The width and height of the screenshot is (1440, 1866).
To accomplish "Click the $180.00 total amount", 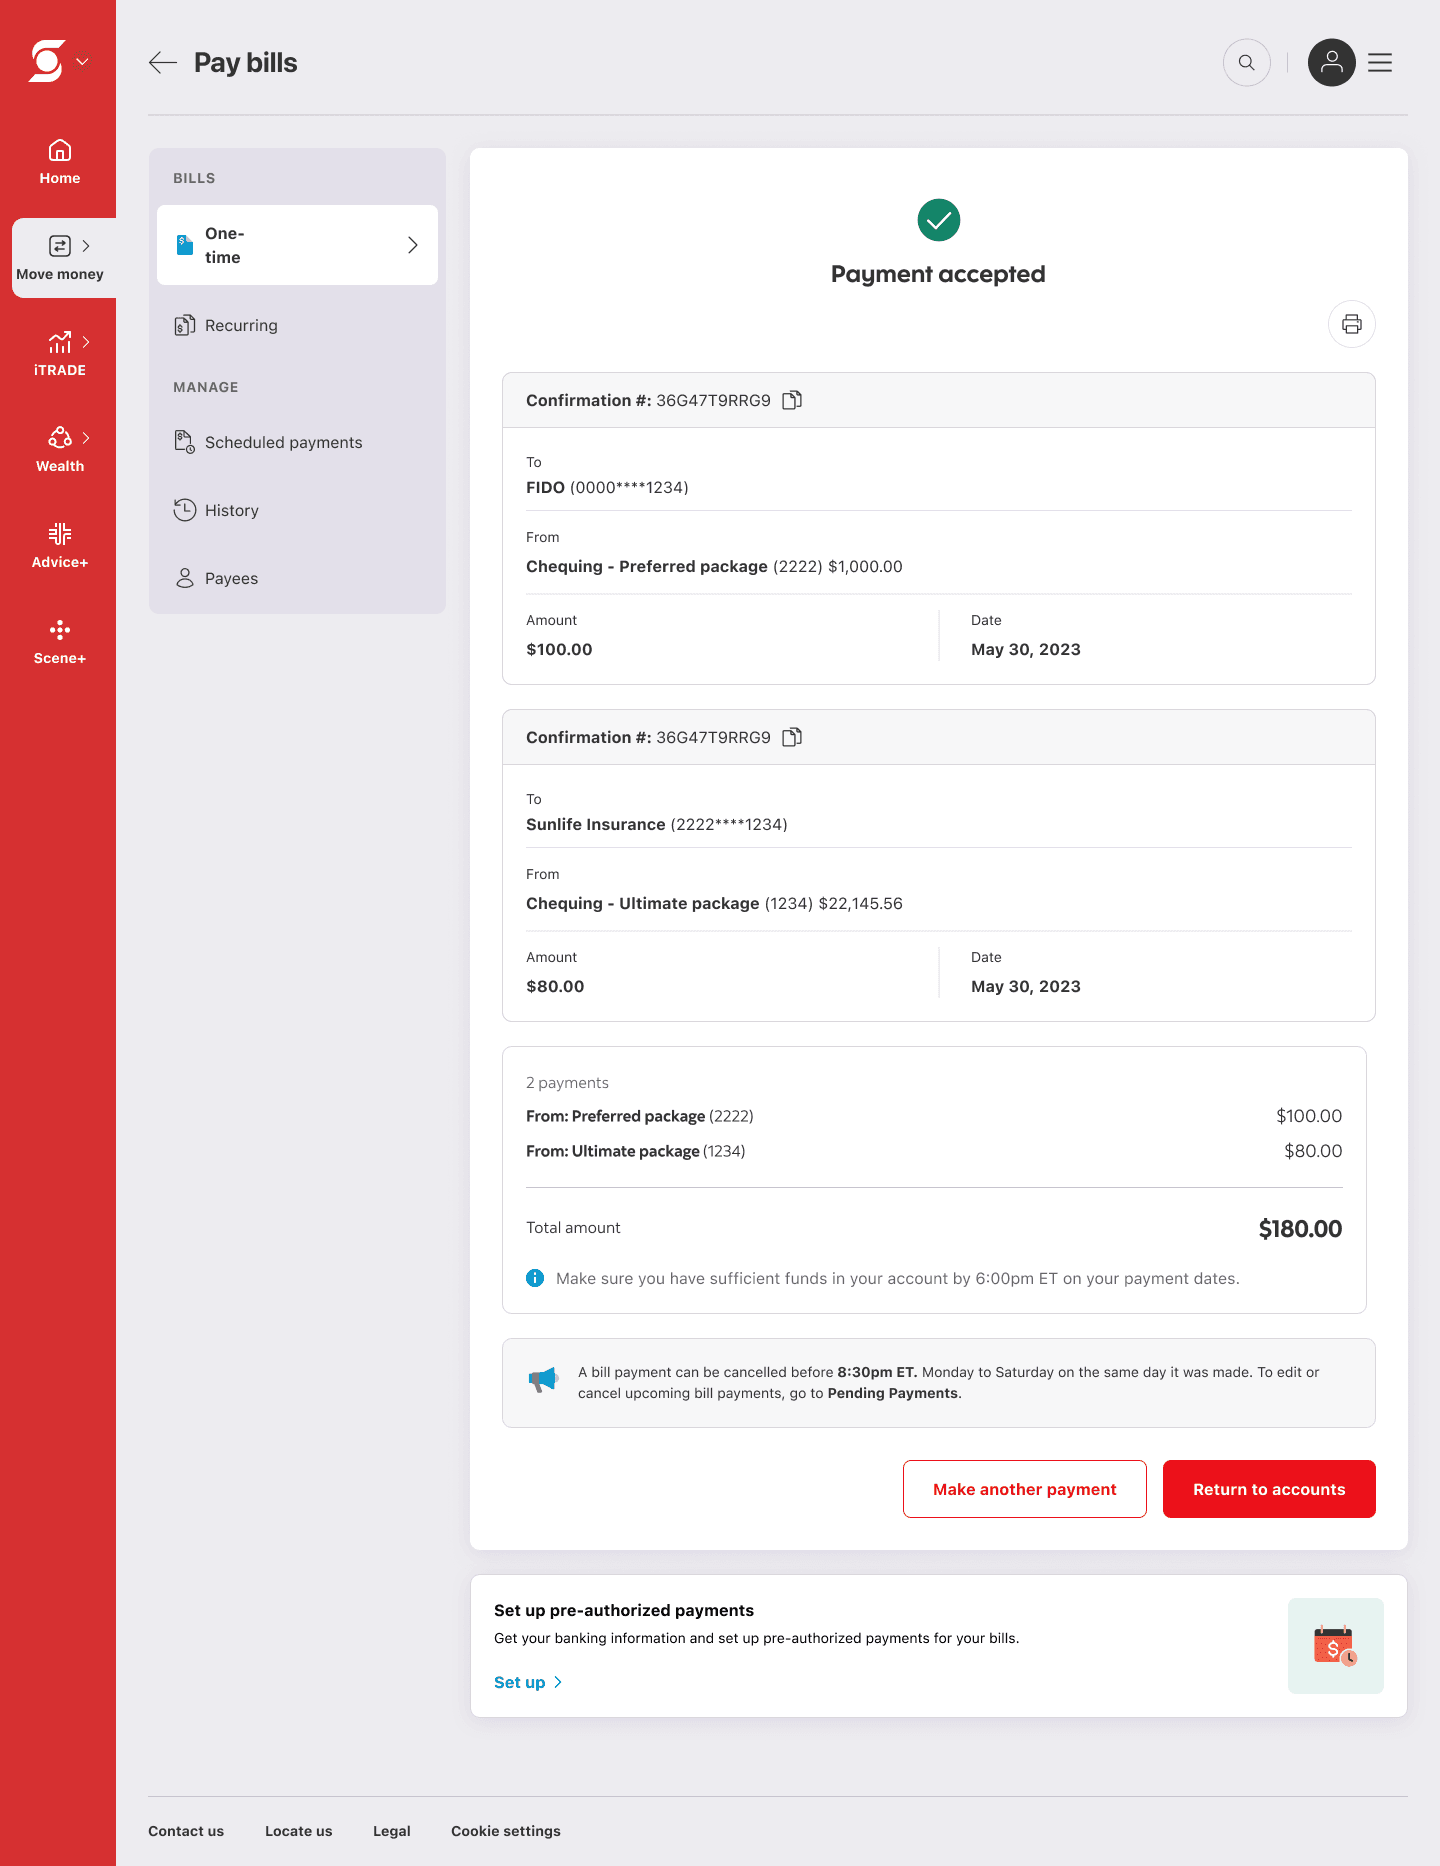I will tap(1300, 1229).
